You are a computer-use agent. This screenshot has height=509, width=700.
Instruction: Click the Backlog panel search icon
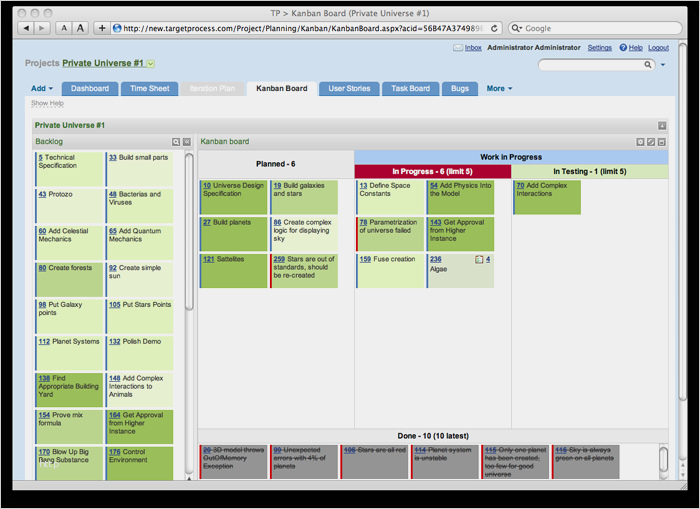pos(176,142)
